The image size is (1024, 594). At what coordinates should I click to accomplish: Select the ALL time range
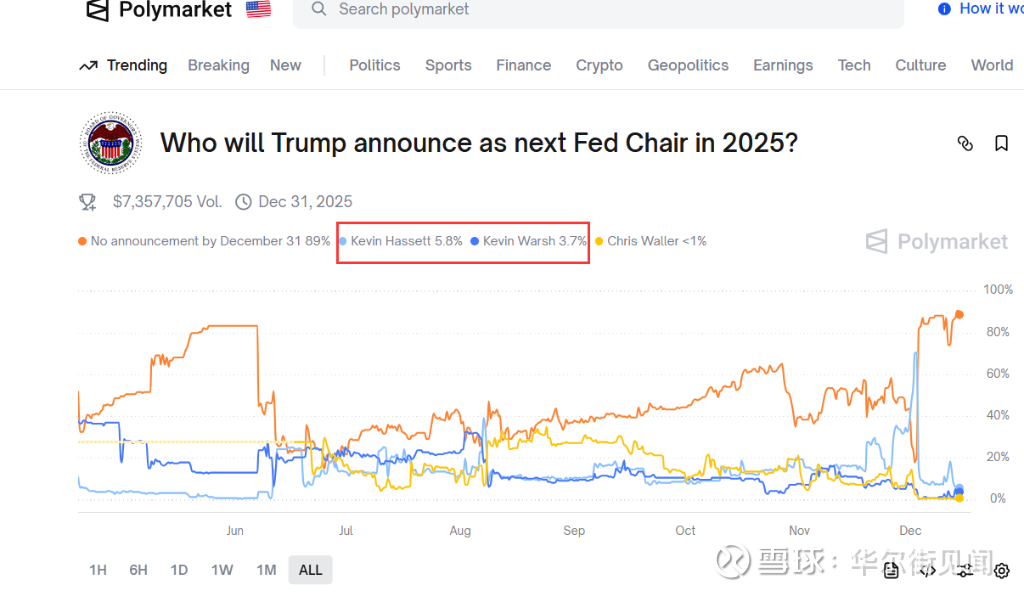(311, 570)
